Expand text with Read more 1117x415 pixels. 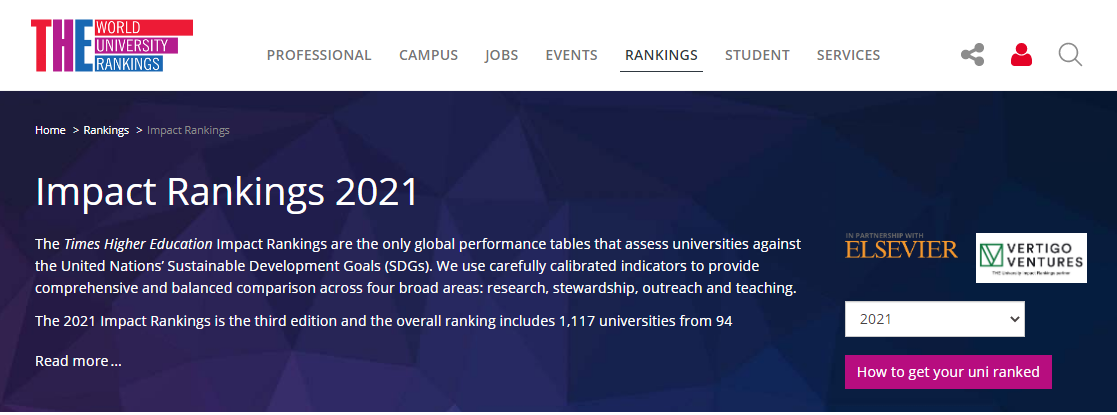[x=78, y=361]
